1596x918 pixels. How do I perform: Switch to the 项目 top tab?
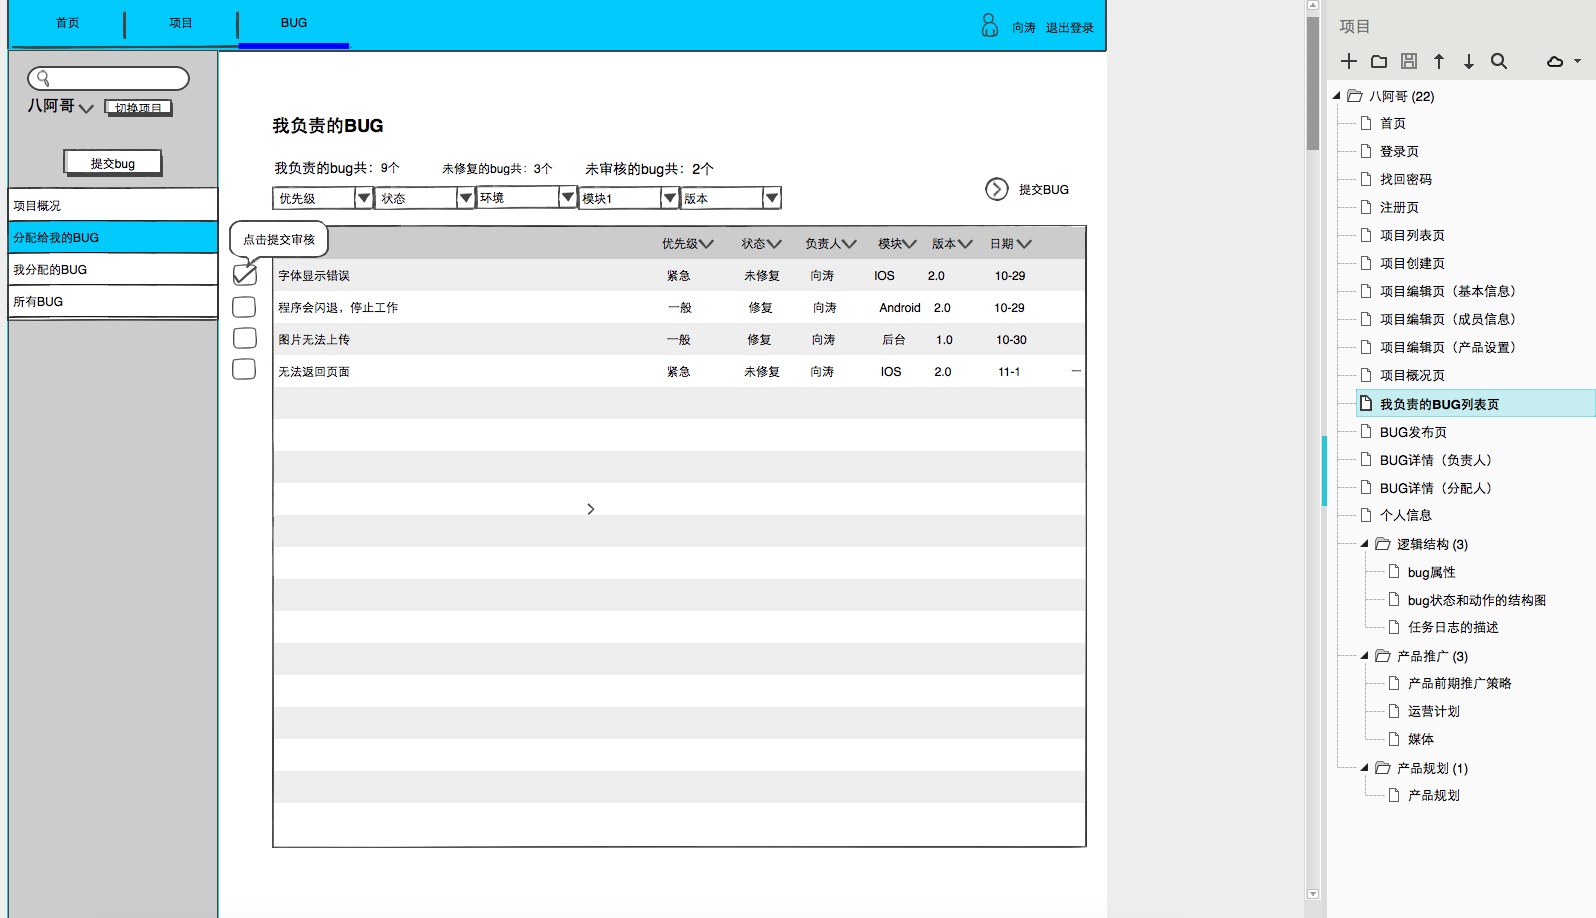181,23
